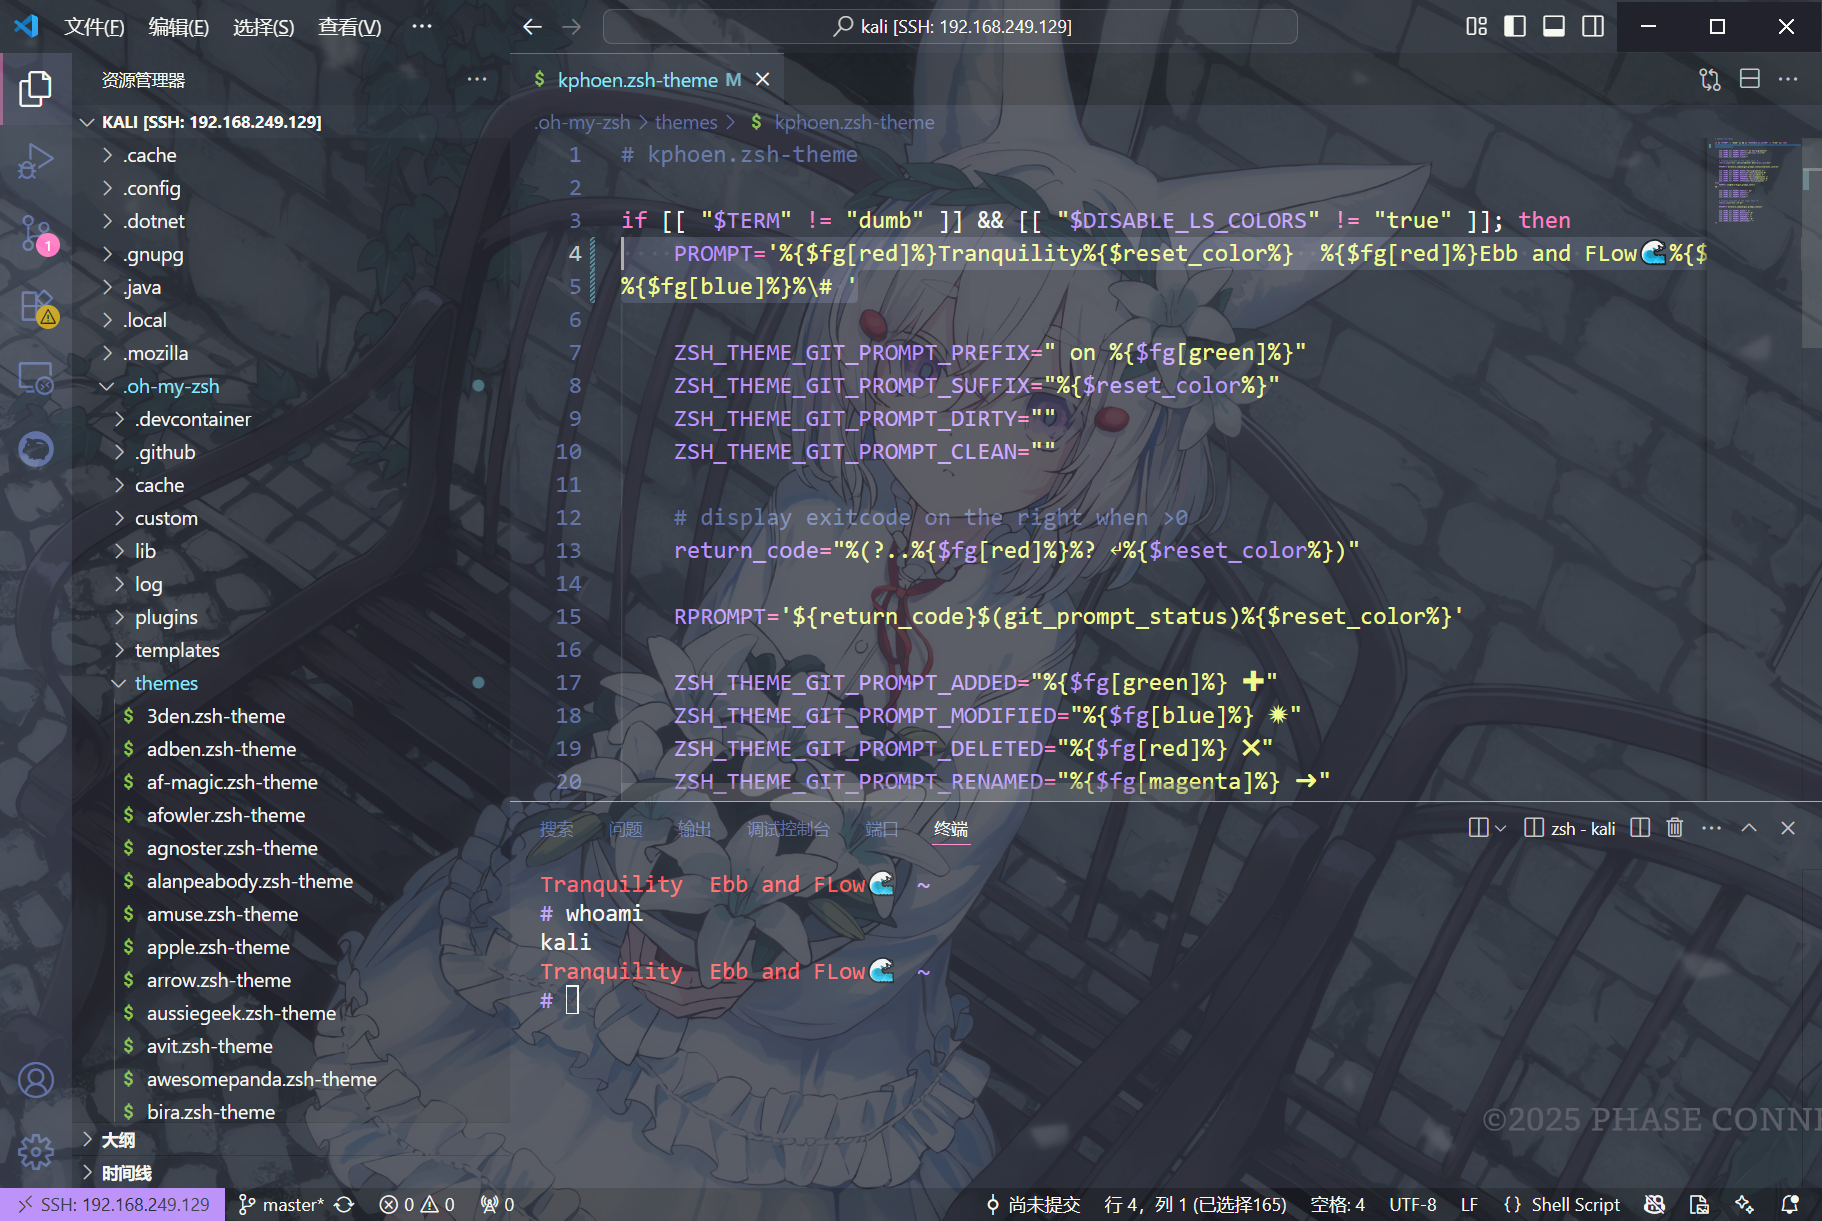
Task: Go forward with the right arrow in the title bar
Action: pos(572,27)
